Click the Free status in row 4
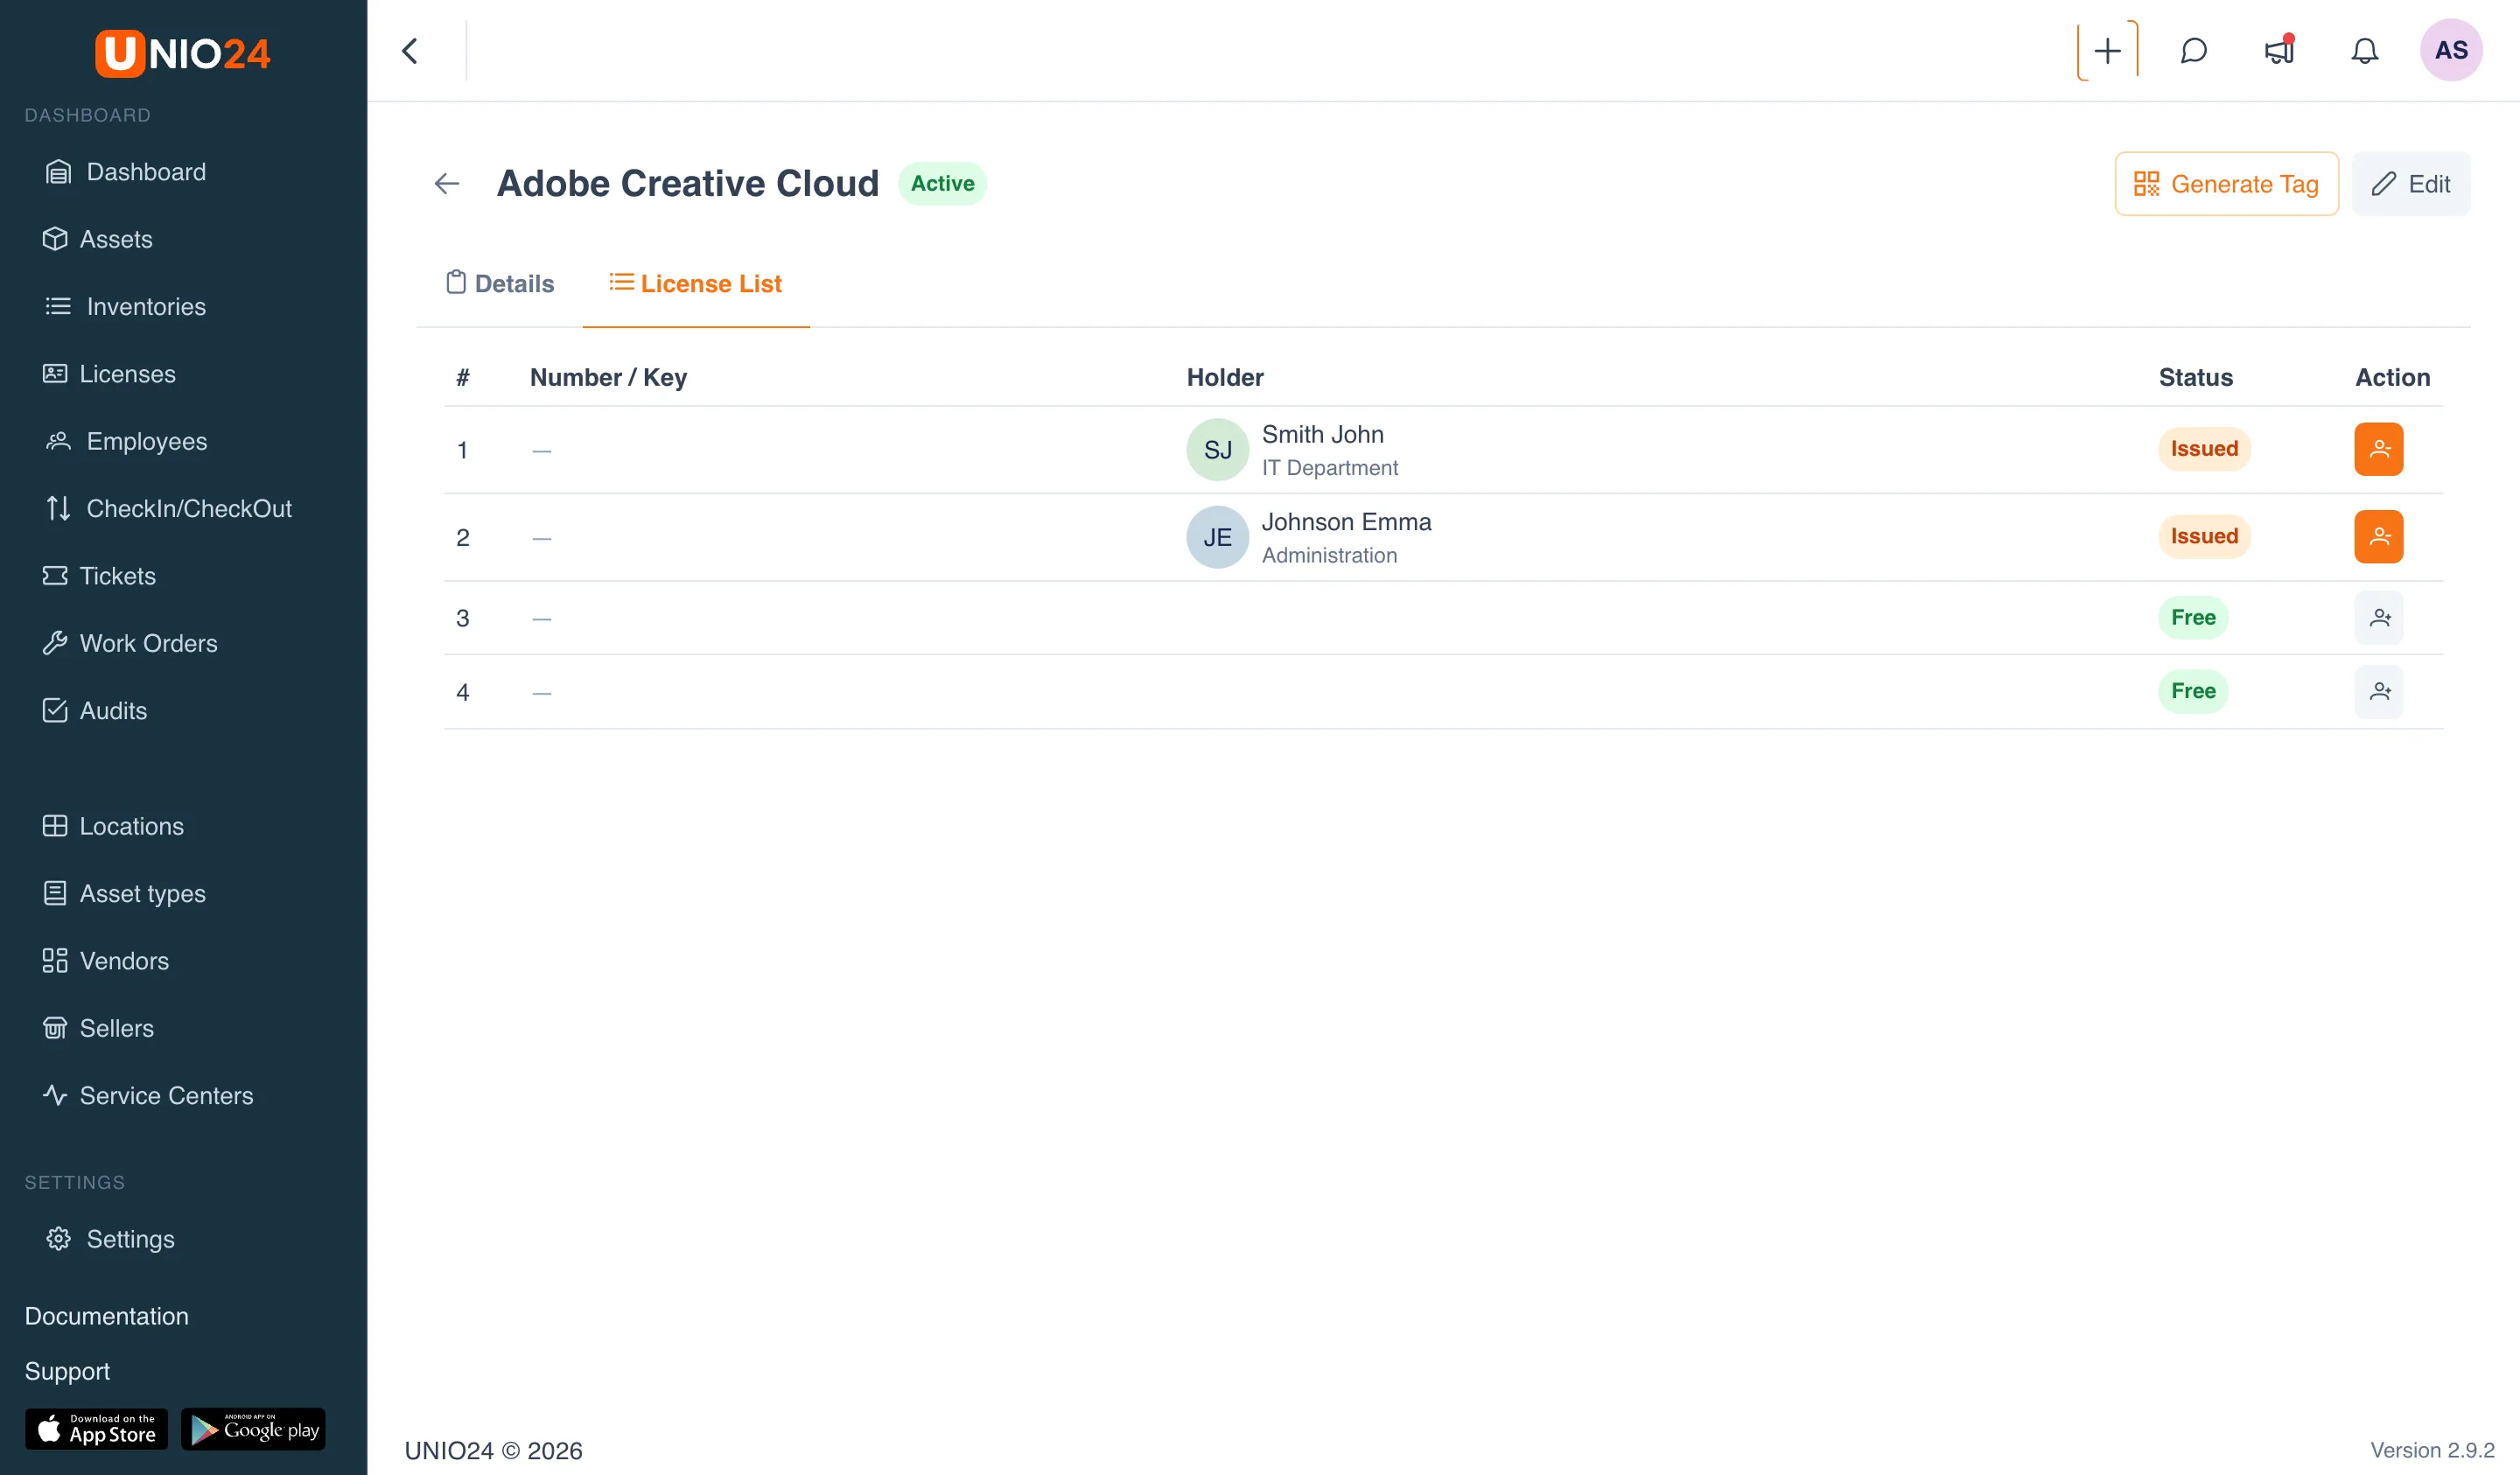2520x1475 pixels. click(2192, 692)
